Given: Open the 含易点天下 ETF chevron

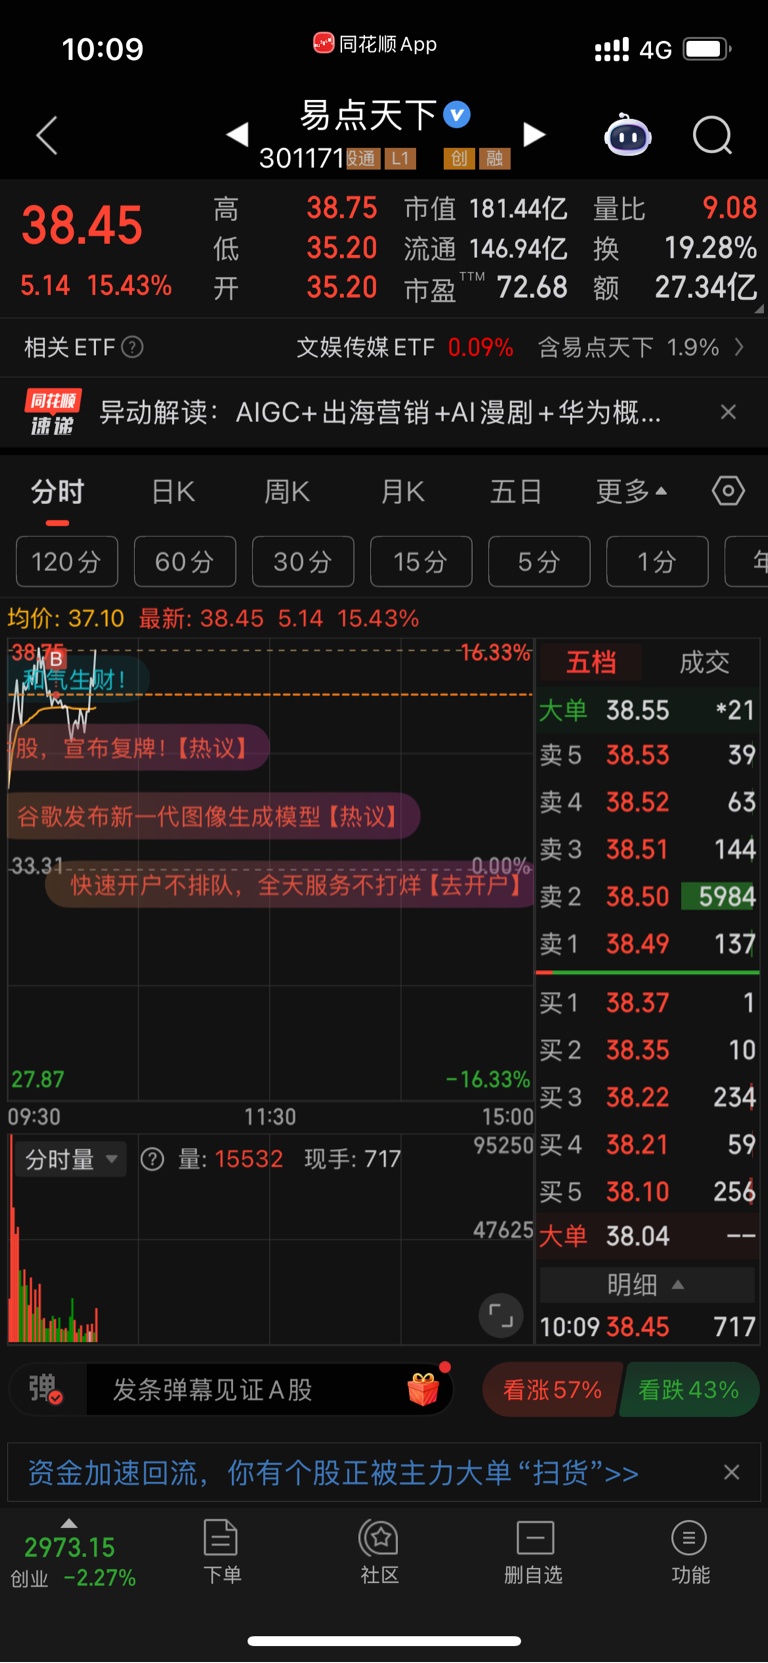Looking at the screenshot, I should (x=739, y=347).
